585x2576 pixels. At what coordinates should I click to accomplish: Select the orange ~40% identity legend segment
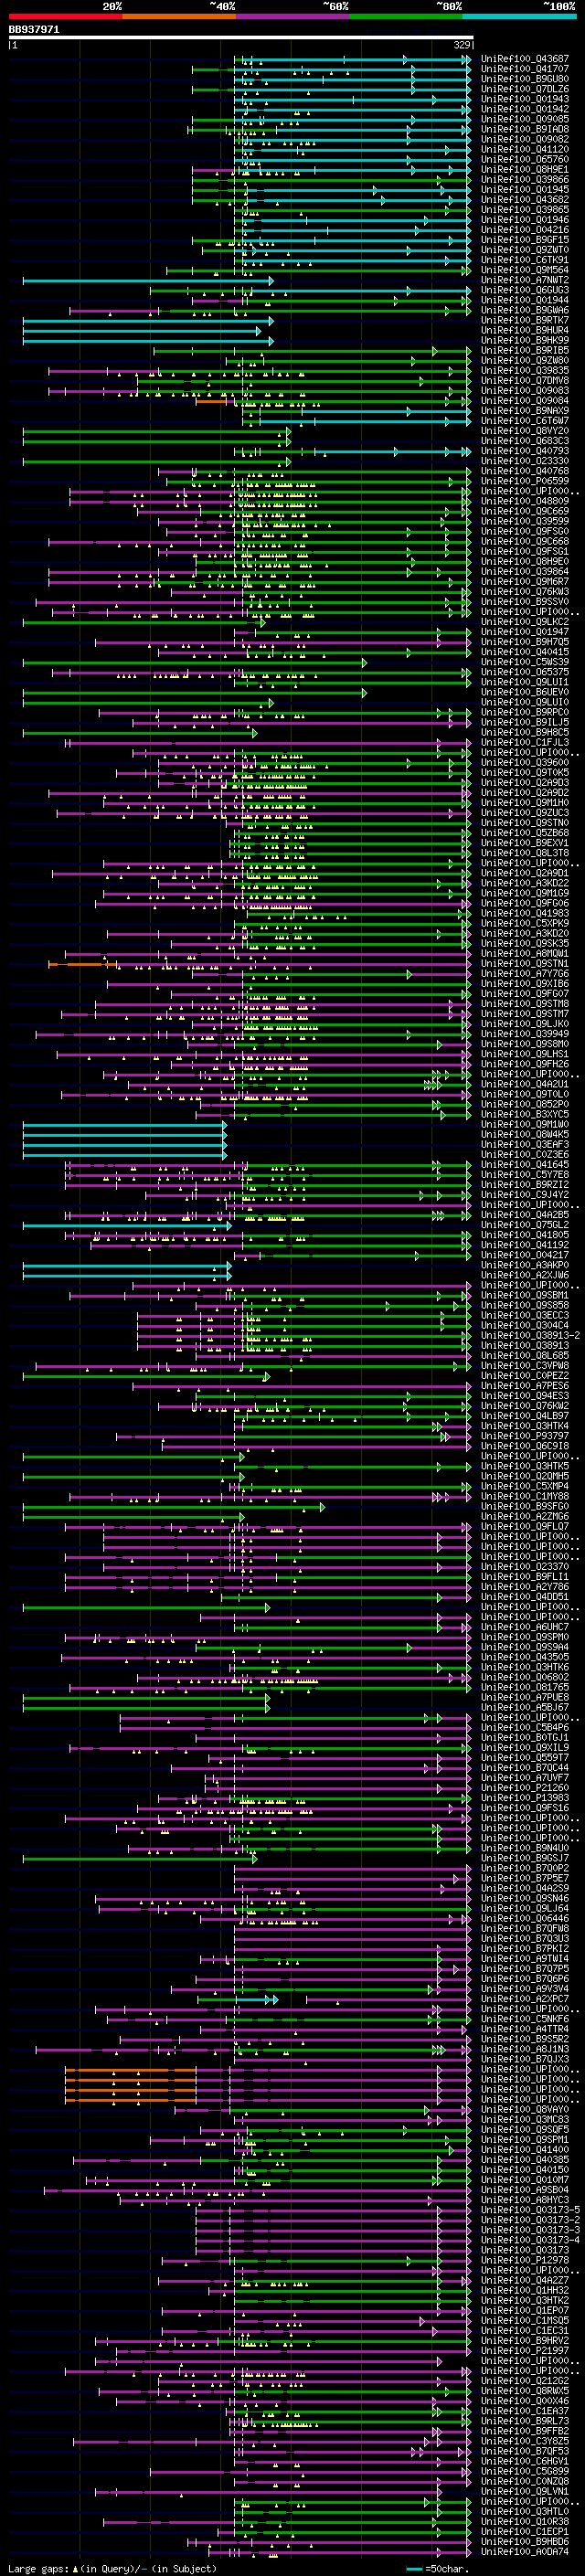click(x=179, y=16)
